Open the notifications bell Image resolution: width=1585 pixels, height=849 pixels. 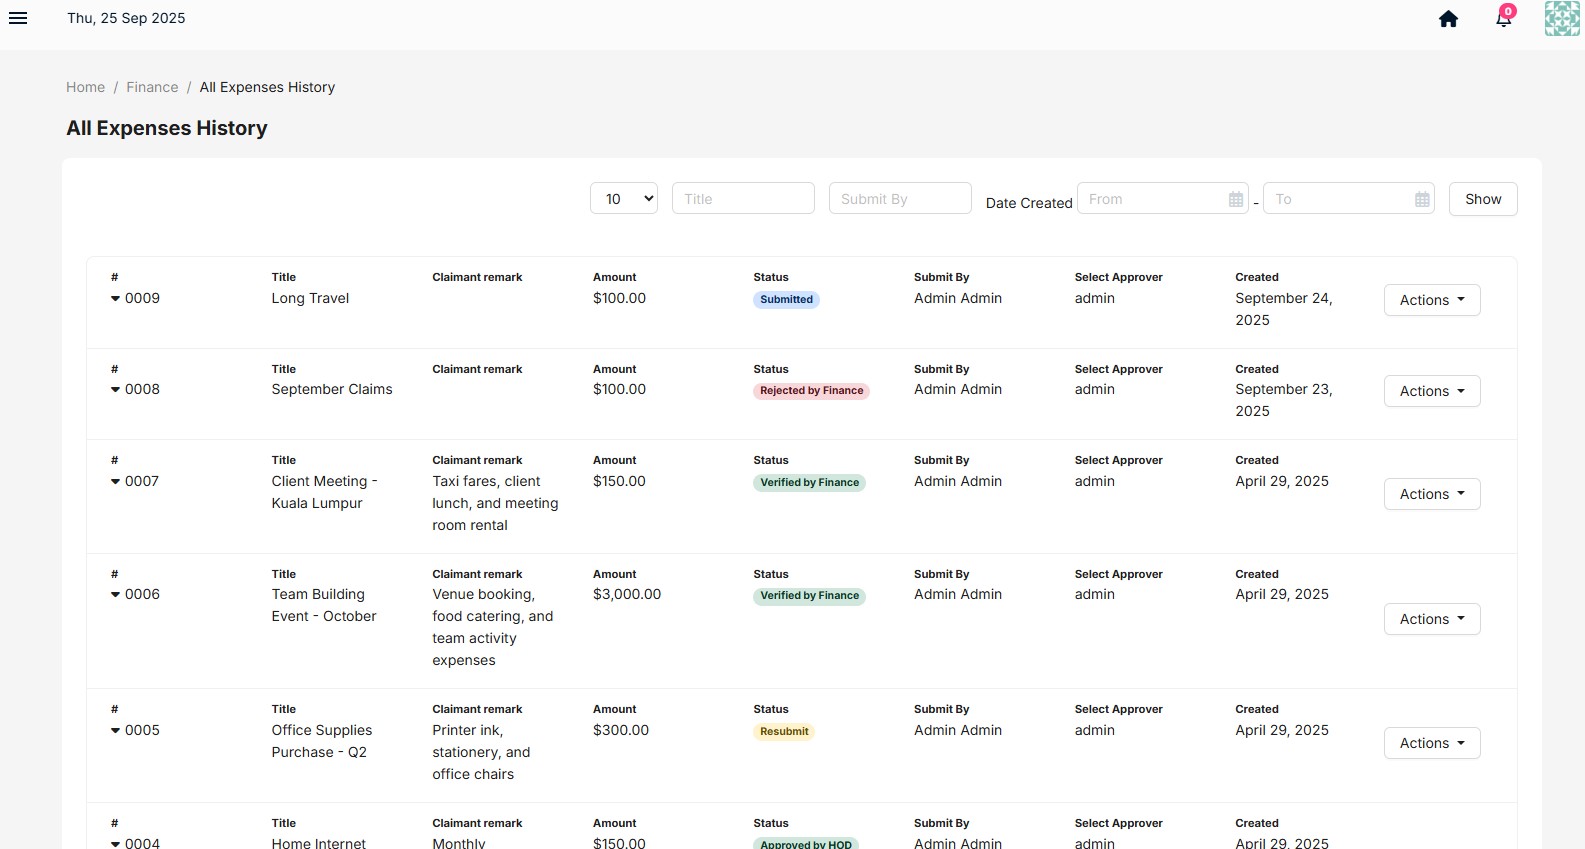tap(1504, 17)
